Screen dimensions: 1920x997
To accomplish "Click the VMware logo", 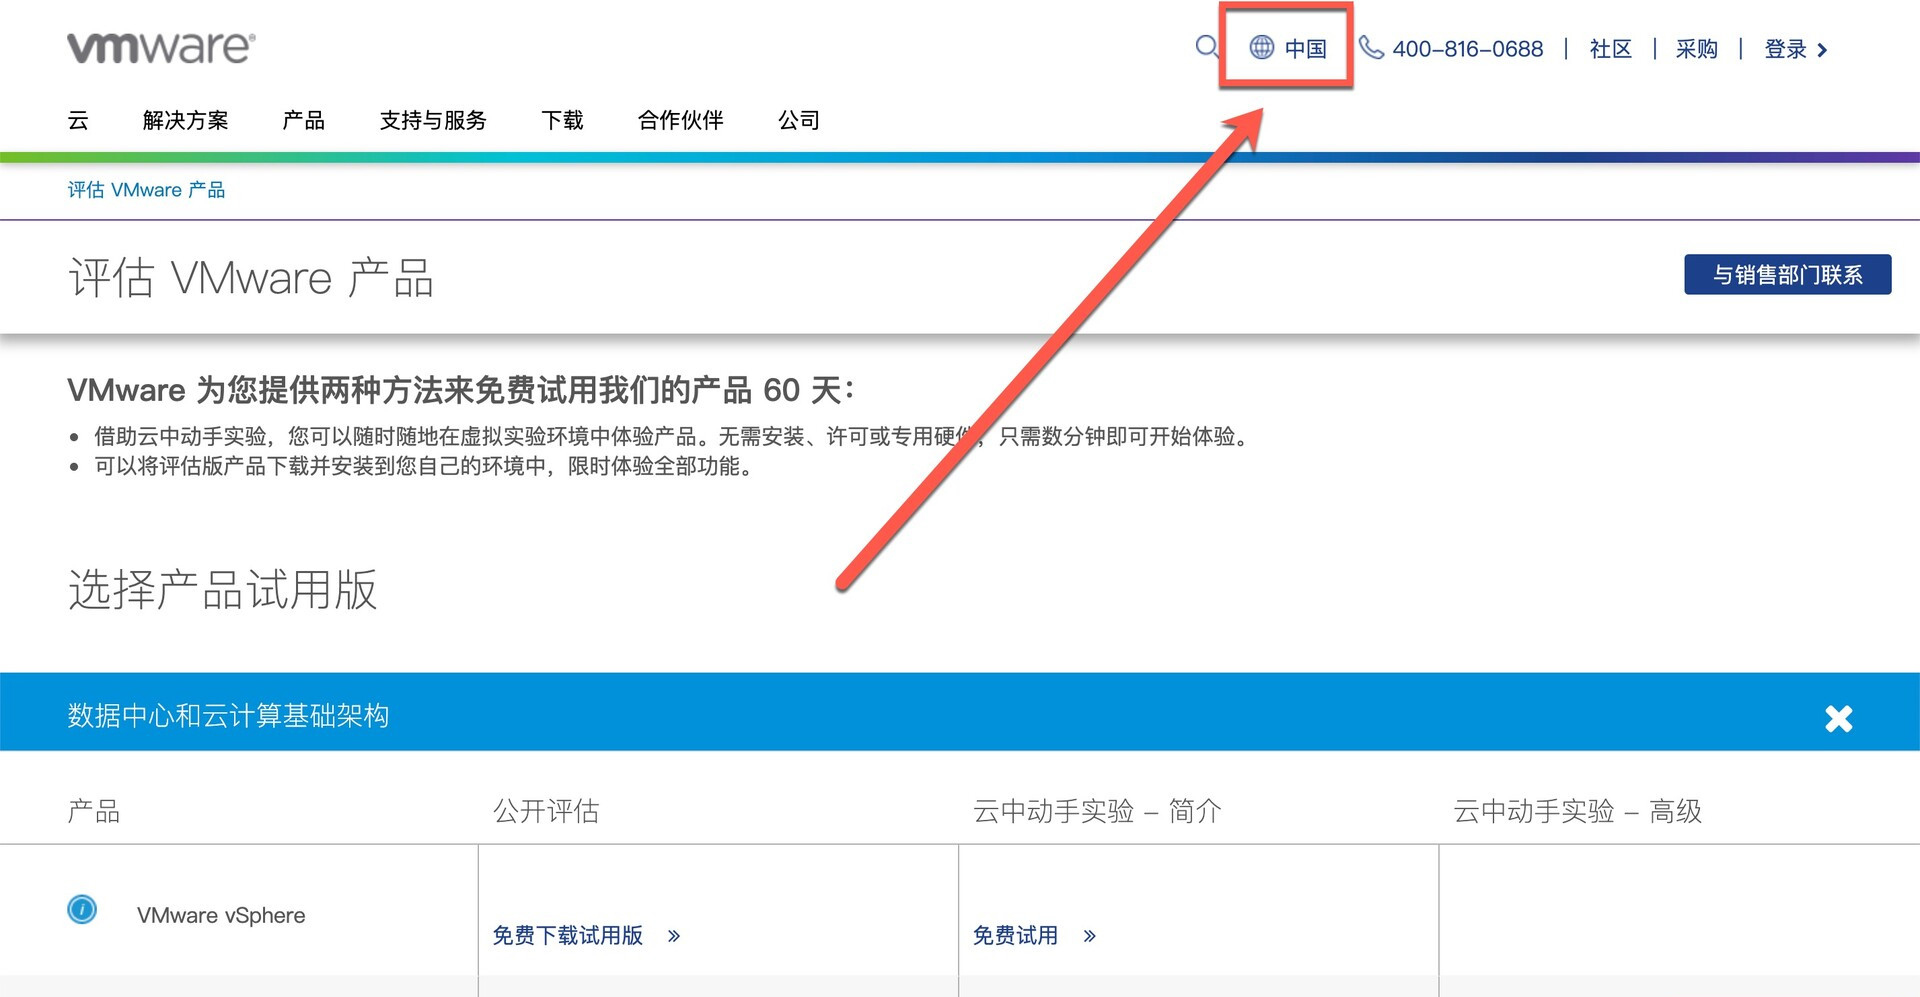I will pyautogui.click(x=161, y=47).
